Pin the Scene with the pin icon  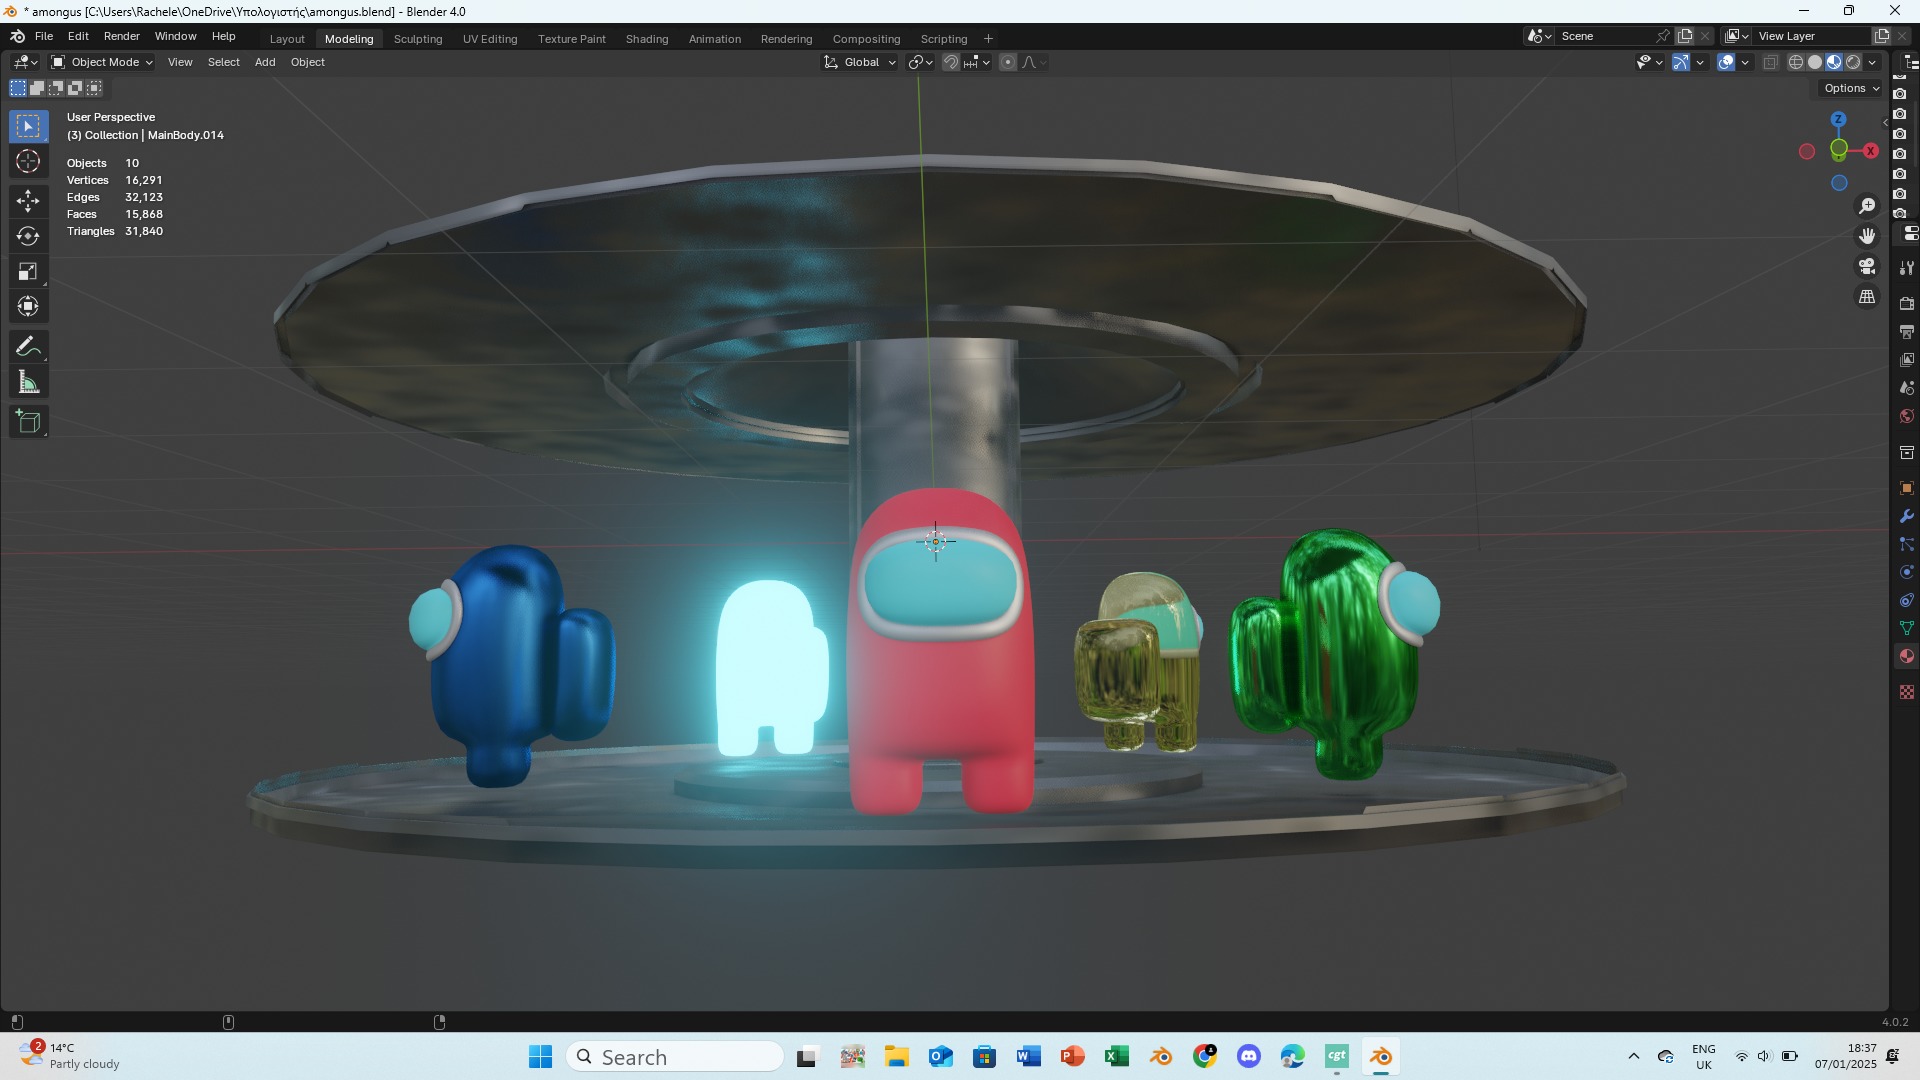point(1663,36)
